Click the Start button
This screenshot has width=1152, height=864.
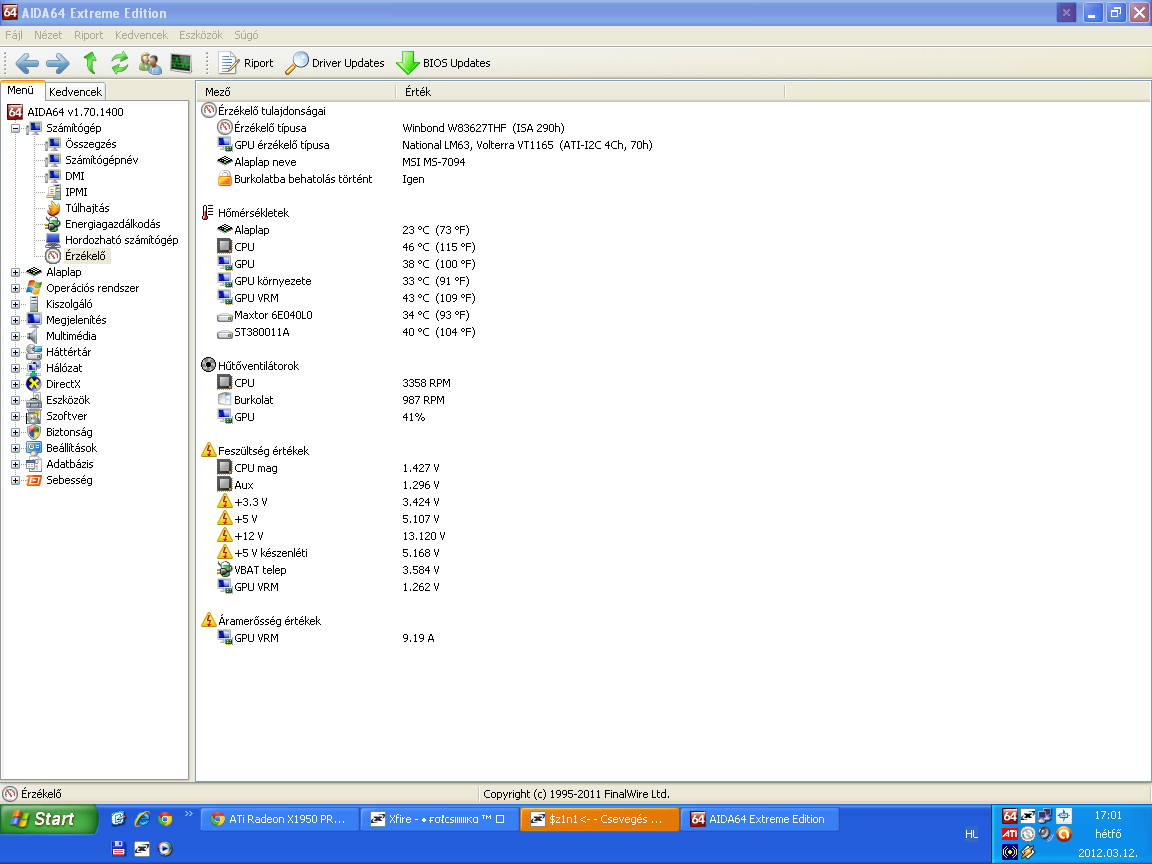(48, 818)
